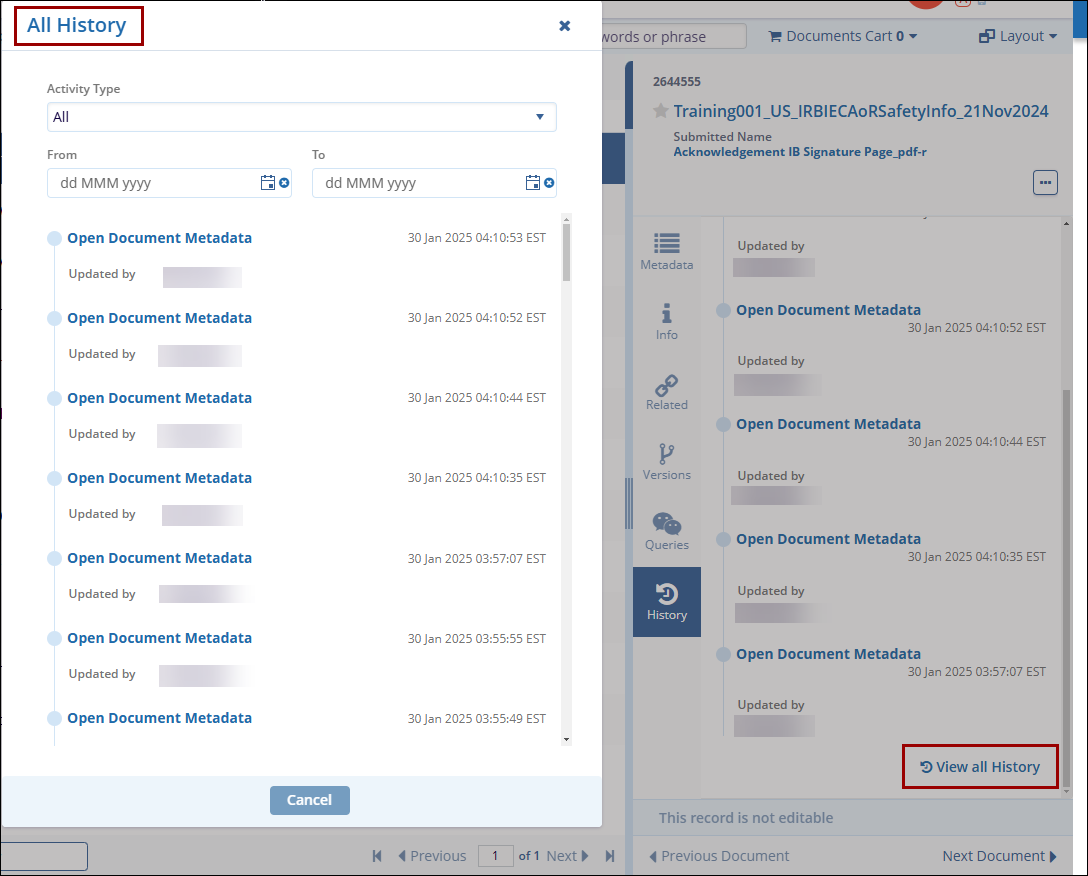The image size is (1088, 876).
Task: Expand the Activity Type dropdown
Action: [301, 117]
